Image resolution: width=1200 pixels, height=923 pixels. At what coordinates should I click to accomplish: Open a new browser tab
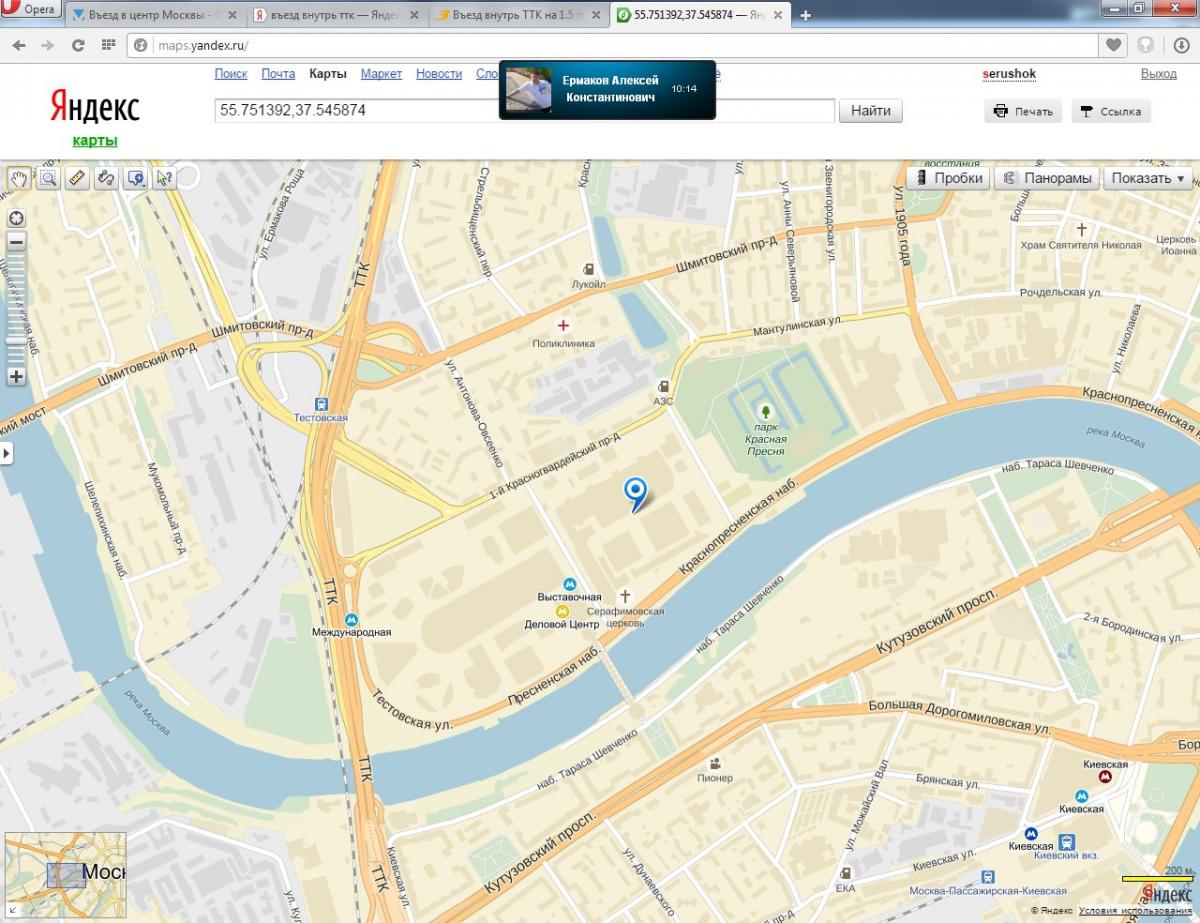[x=806, y=15]
